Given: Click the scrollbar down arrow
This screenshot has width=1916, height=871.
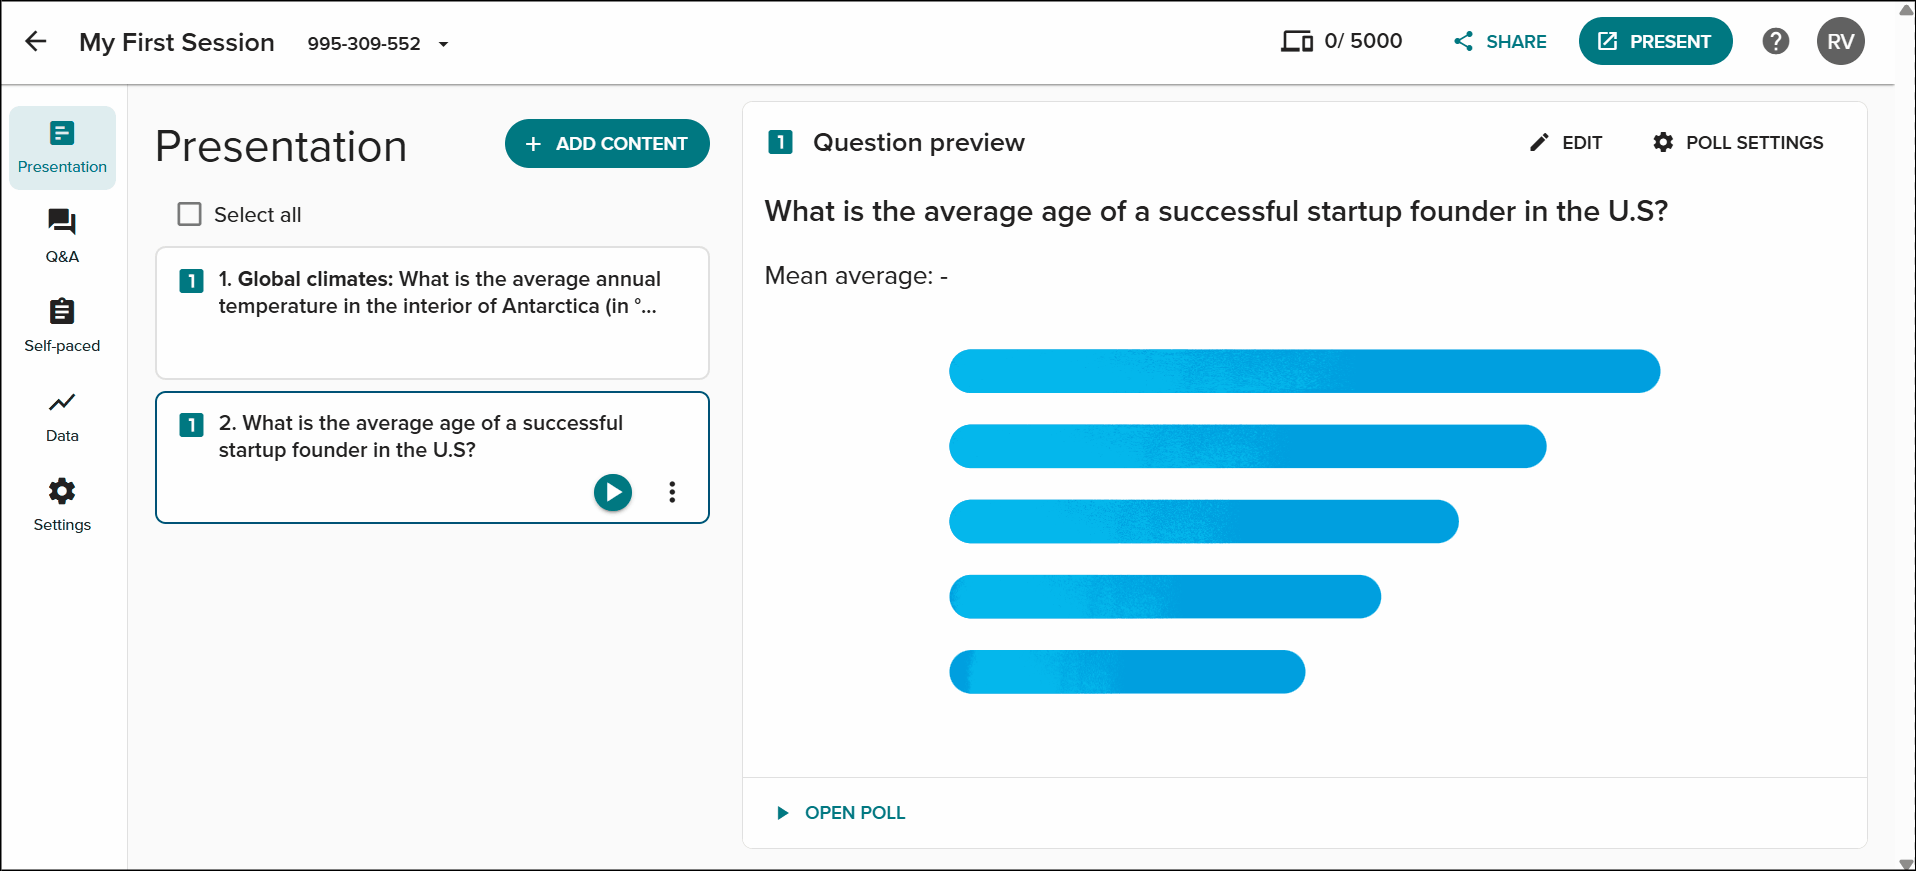Looking at the screenshot, I should click(1905, 863).
